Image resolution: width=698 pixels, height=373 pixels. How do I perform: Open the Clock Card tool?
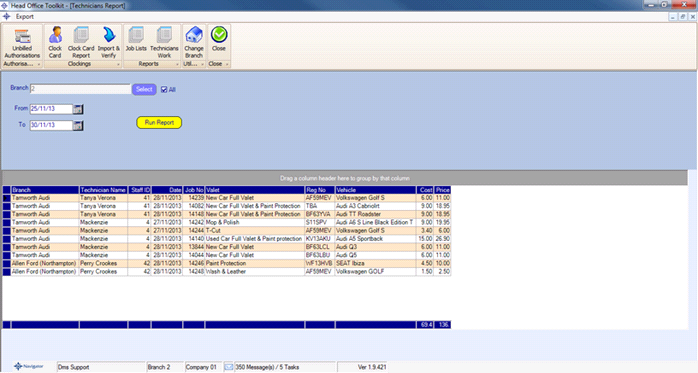(x=55, y=43)
